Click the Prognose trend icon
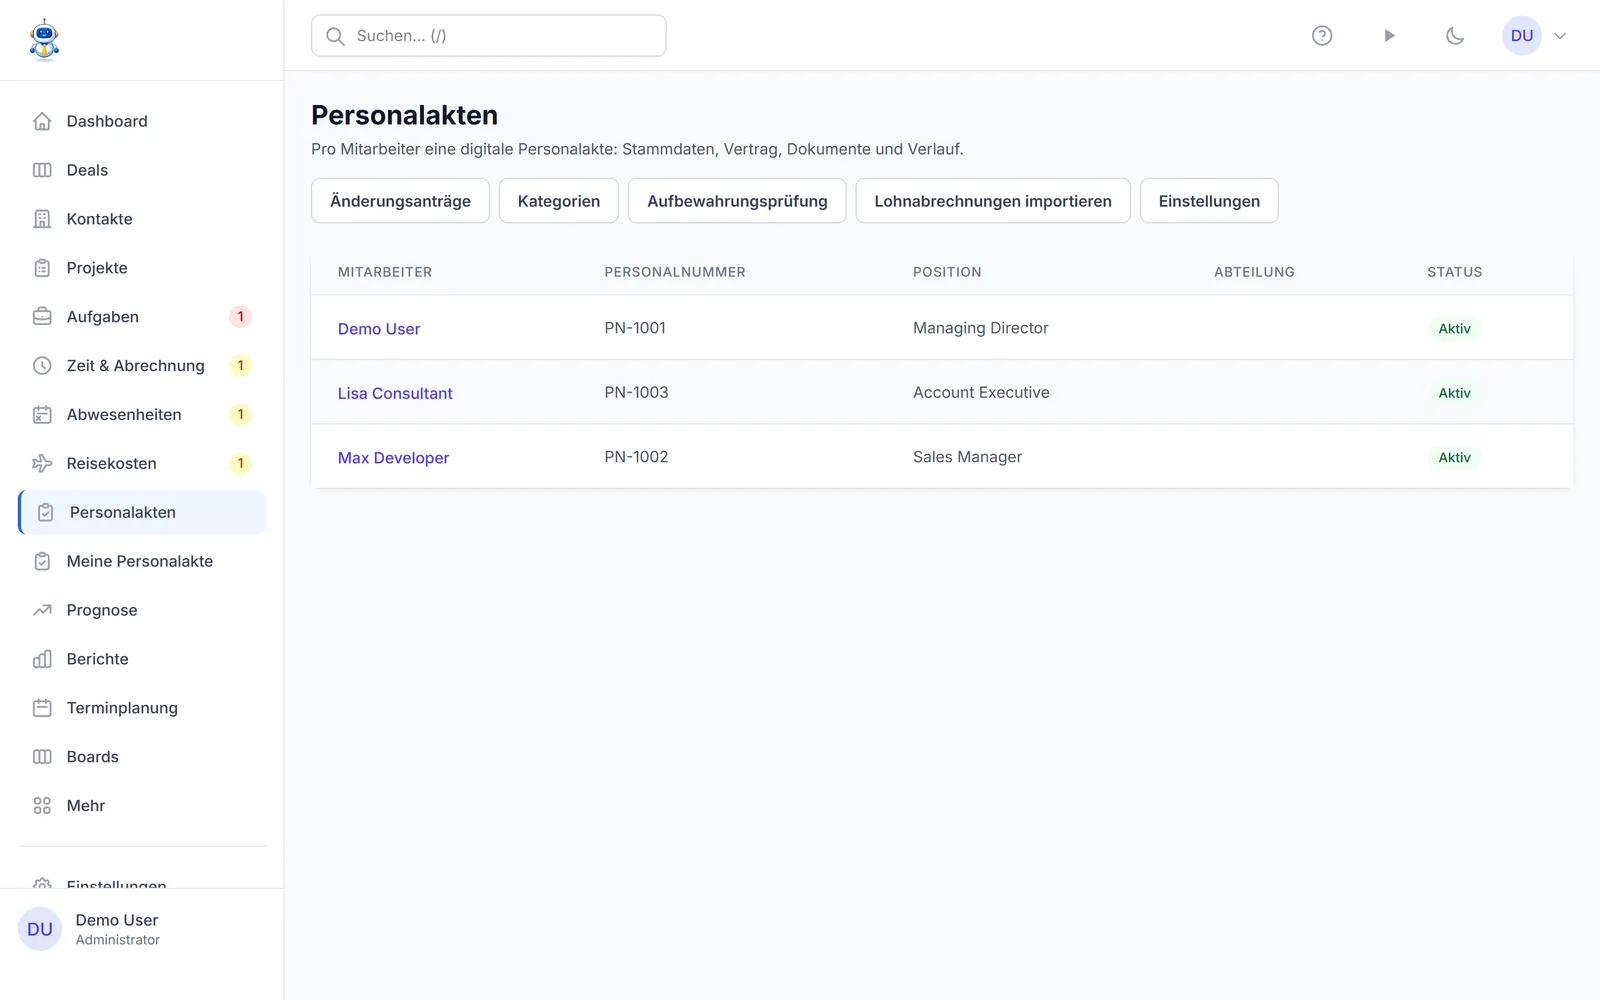The image size is (1600, 1000). [42, 610]
